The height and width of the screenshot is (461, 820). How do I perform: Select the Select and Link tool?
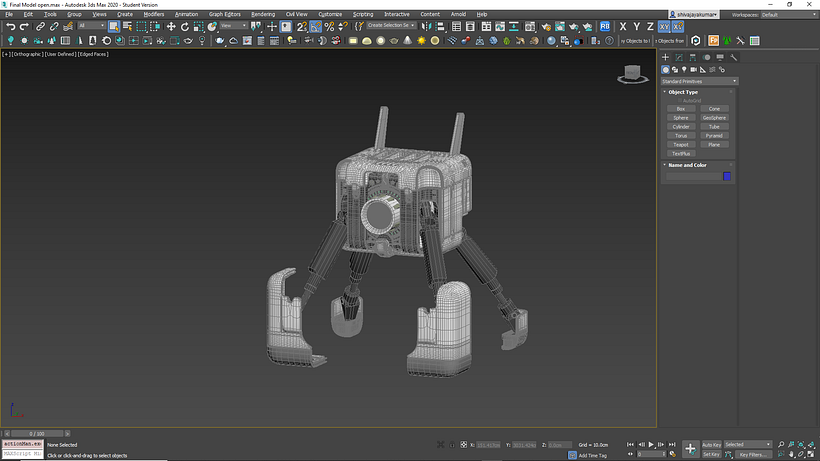tap(40, 26)
